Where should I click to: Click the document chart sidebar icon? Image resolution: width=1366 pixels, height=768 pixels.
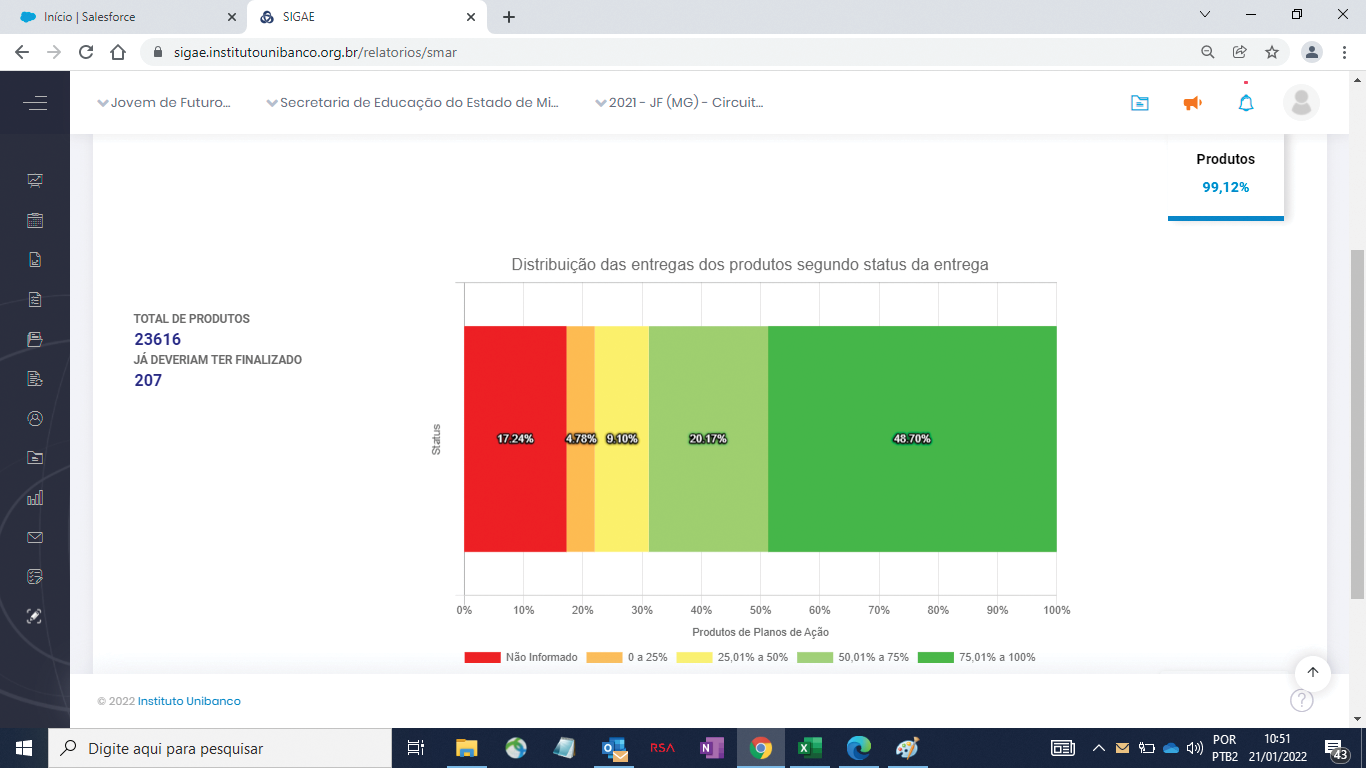tap(35, 260)
